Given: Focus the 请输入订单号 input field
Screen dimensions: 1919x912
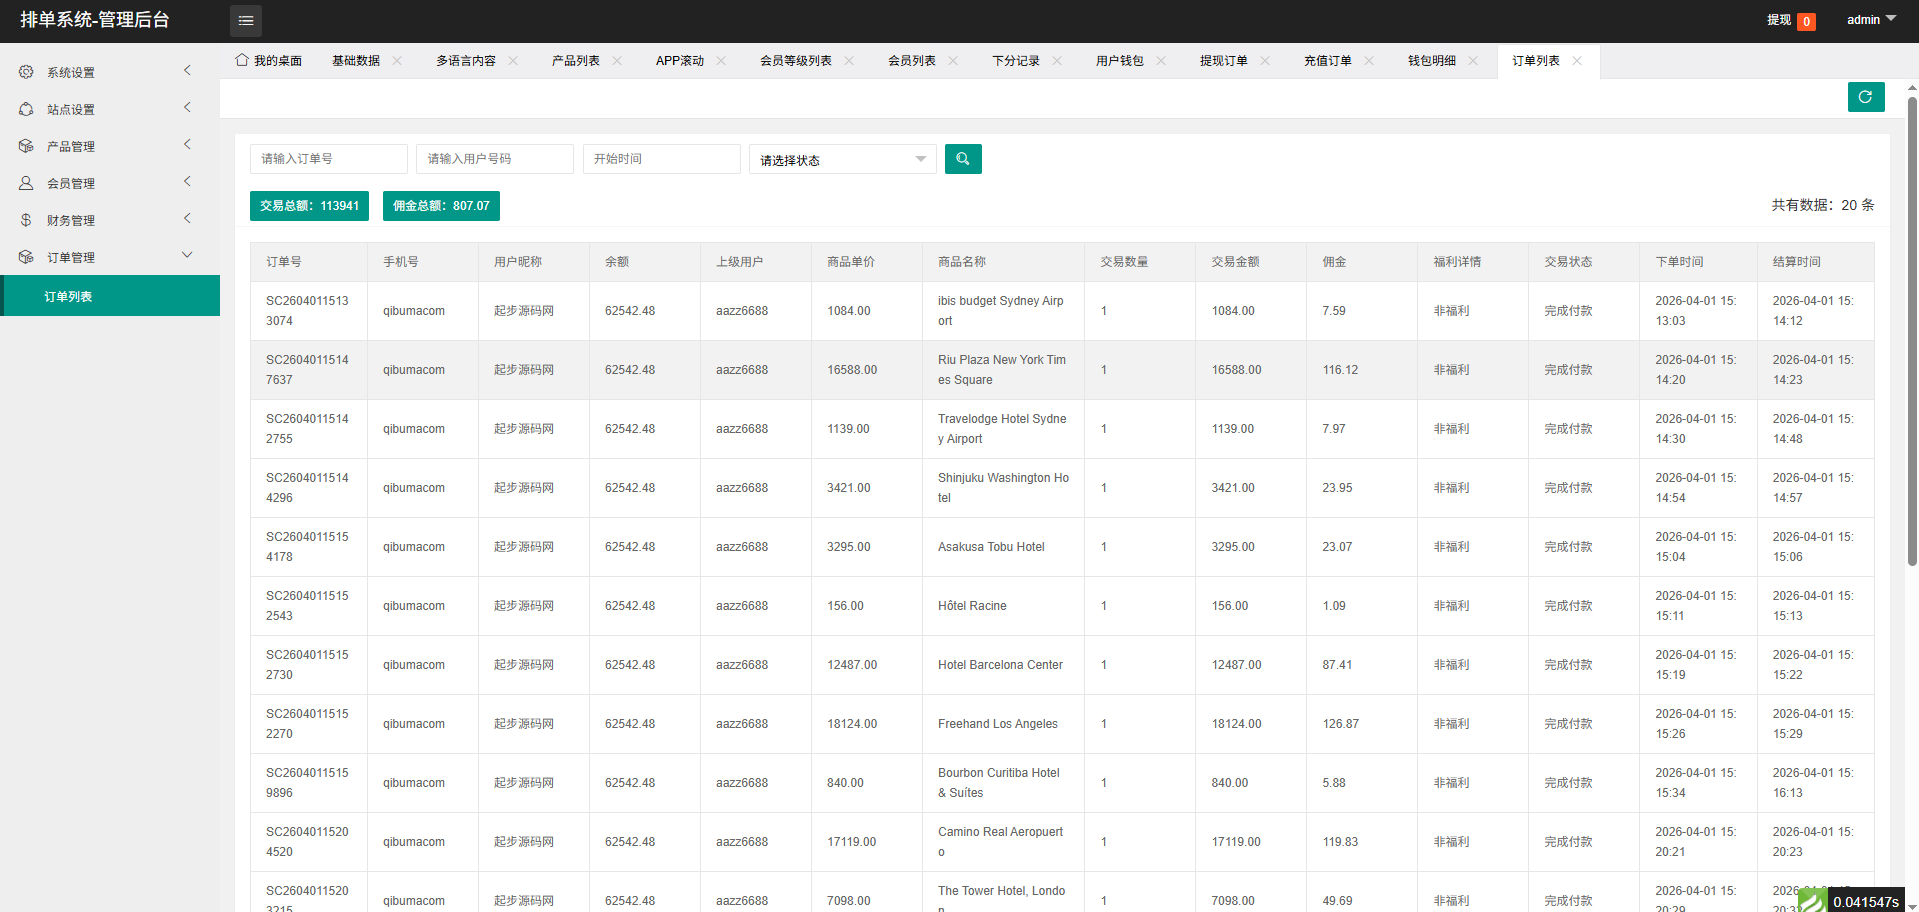Looking at the screenshot, I should (x=328, y=159).
